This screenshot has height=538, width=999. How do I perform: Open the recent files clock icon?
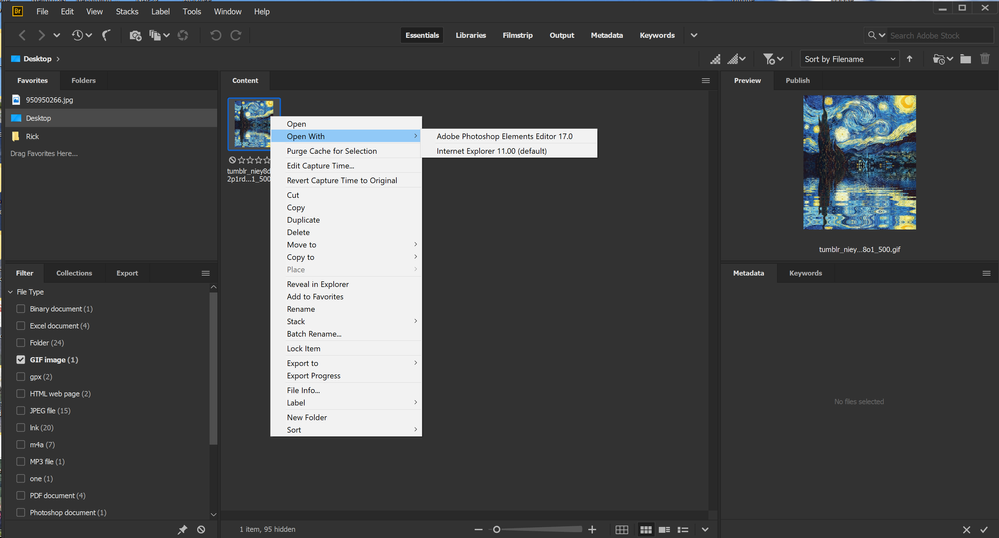(78, 36)
